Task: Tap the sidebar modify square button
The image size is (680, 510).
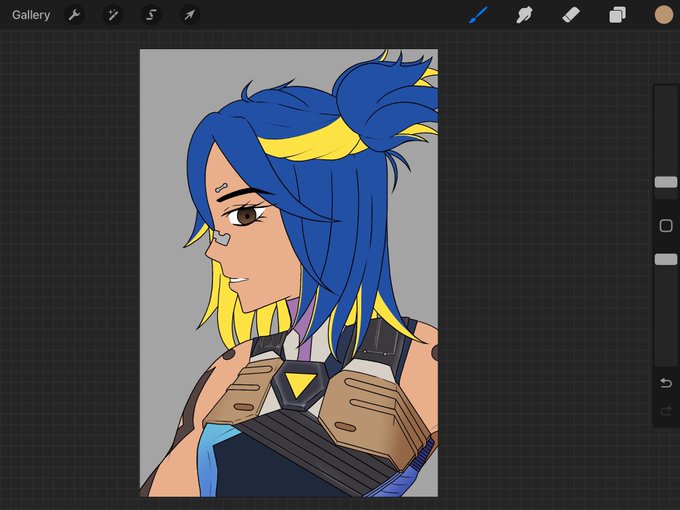Action: (666, 226)
